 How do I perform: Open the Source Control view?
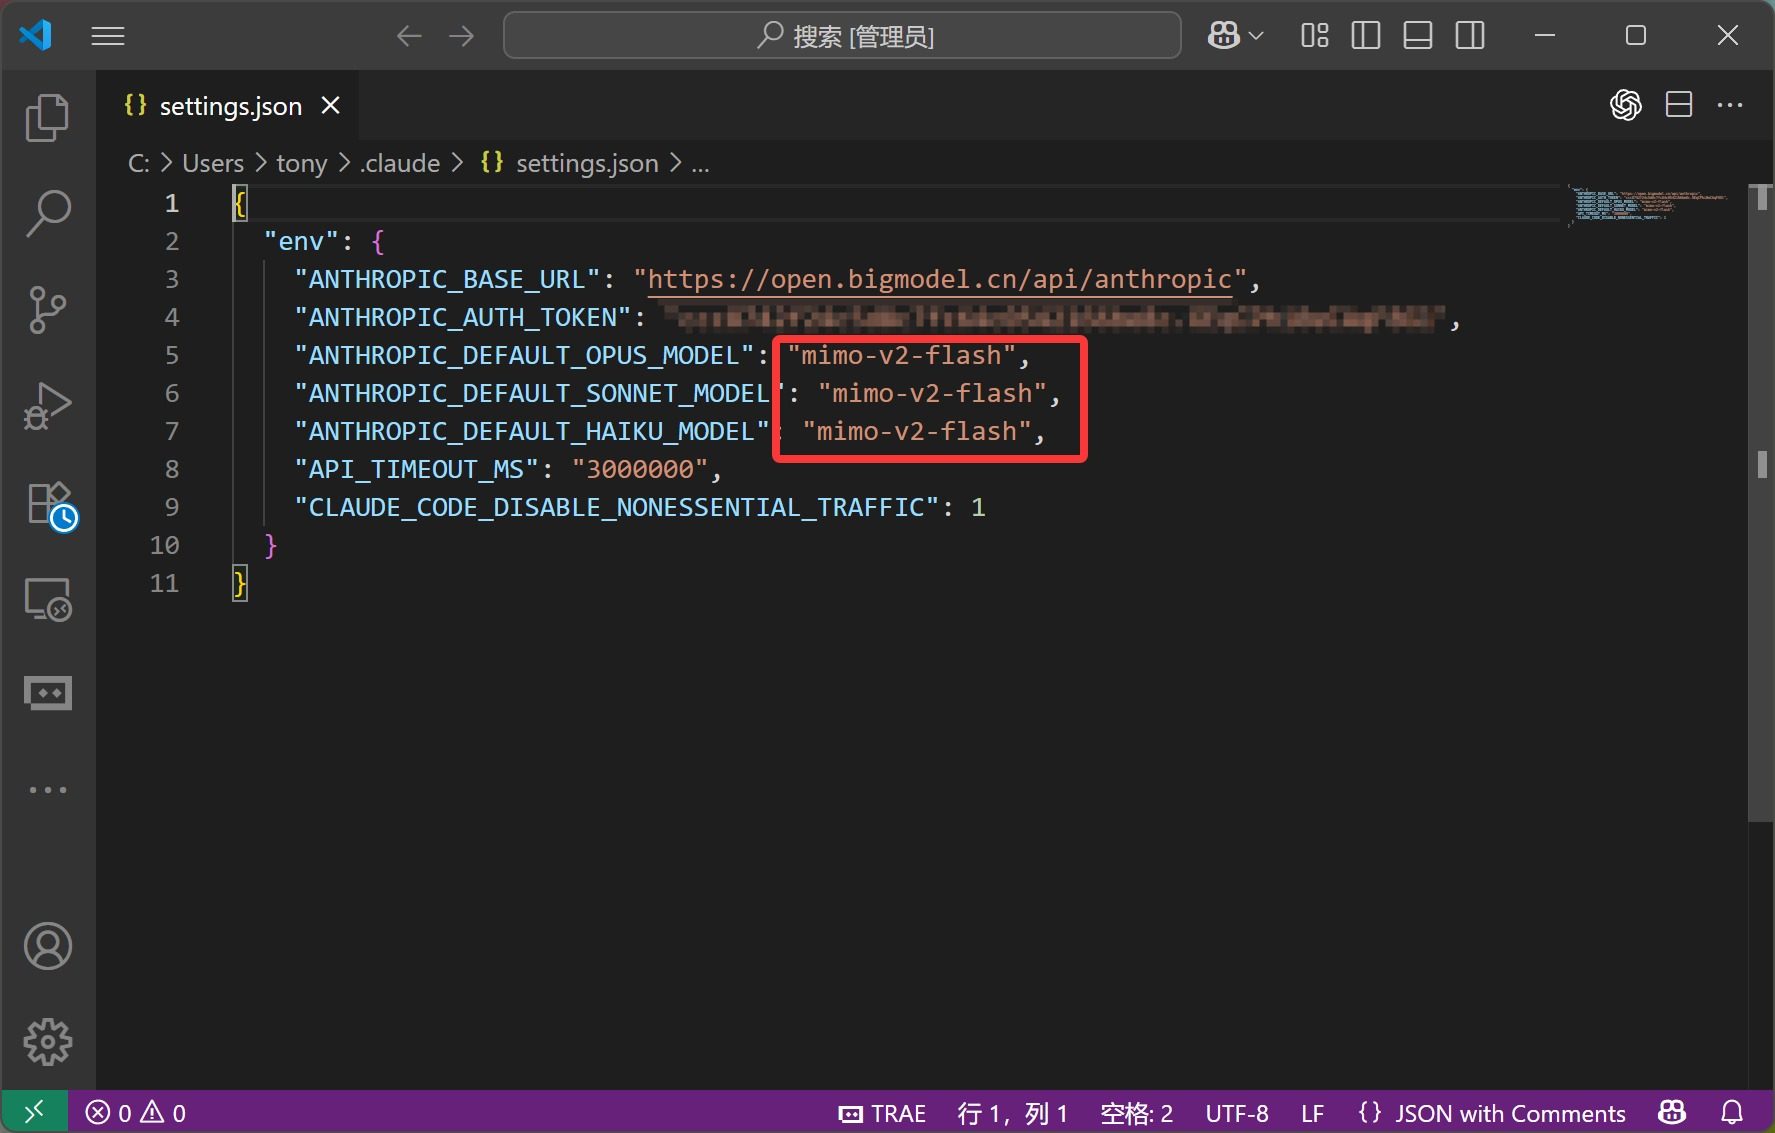click(47, 310)
